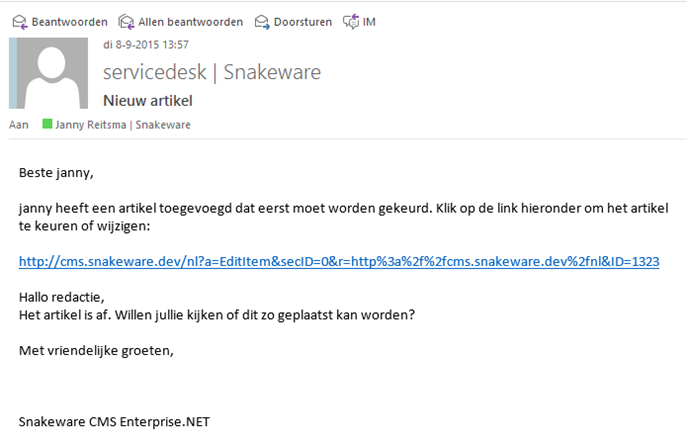Click the Beantwoorden reply envelope icon
687x442 pixels.
[20, 22]
